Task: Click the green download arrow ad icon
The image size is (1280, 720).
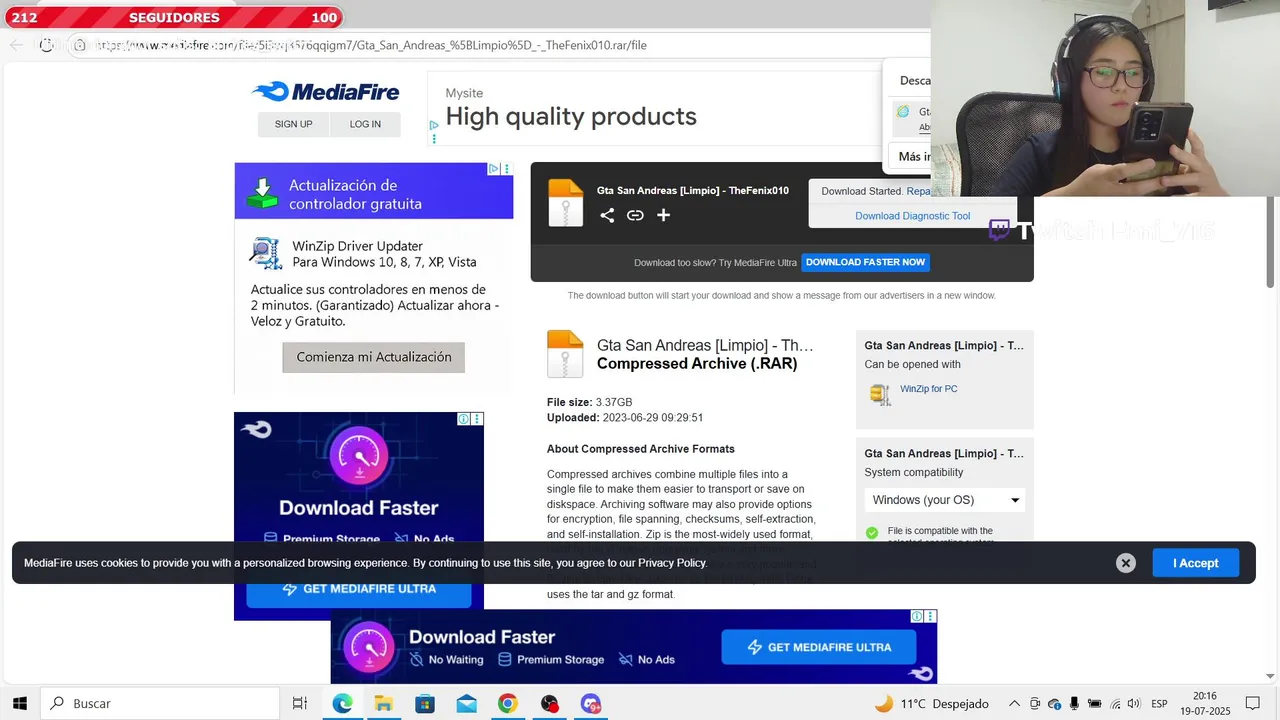Action: pos(262,193)
